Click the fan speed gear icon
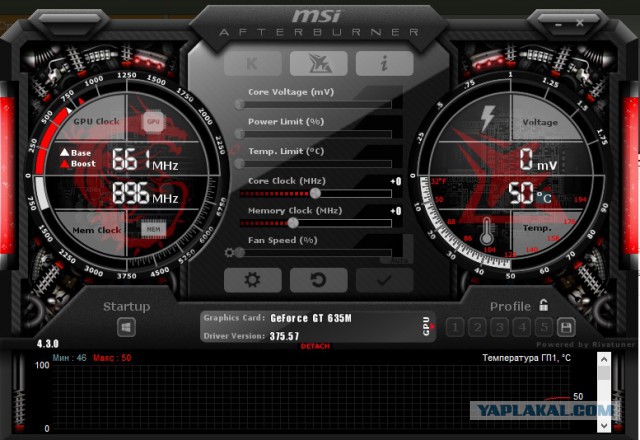640x440 pixels. 229,253
